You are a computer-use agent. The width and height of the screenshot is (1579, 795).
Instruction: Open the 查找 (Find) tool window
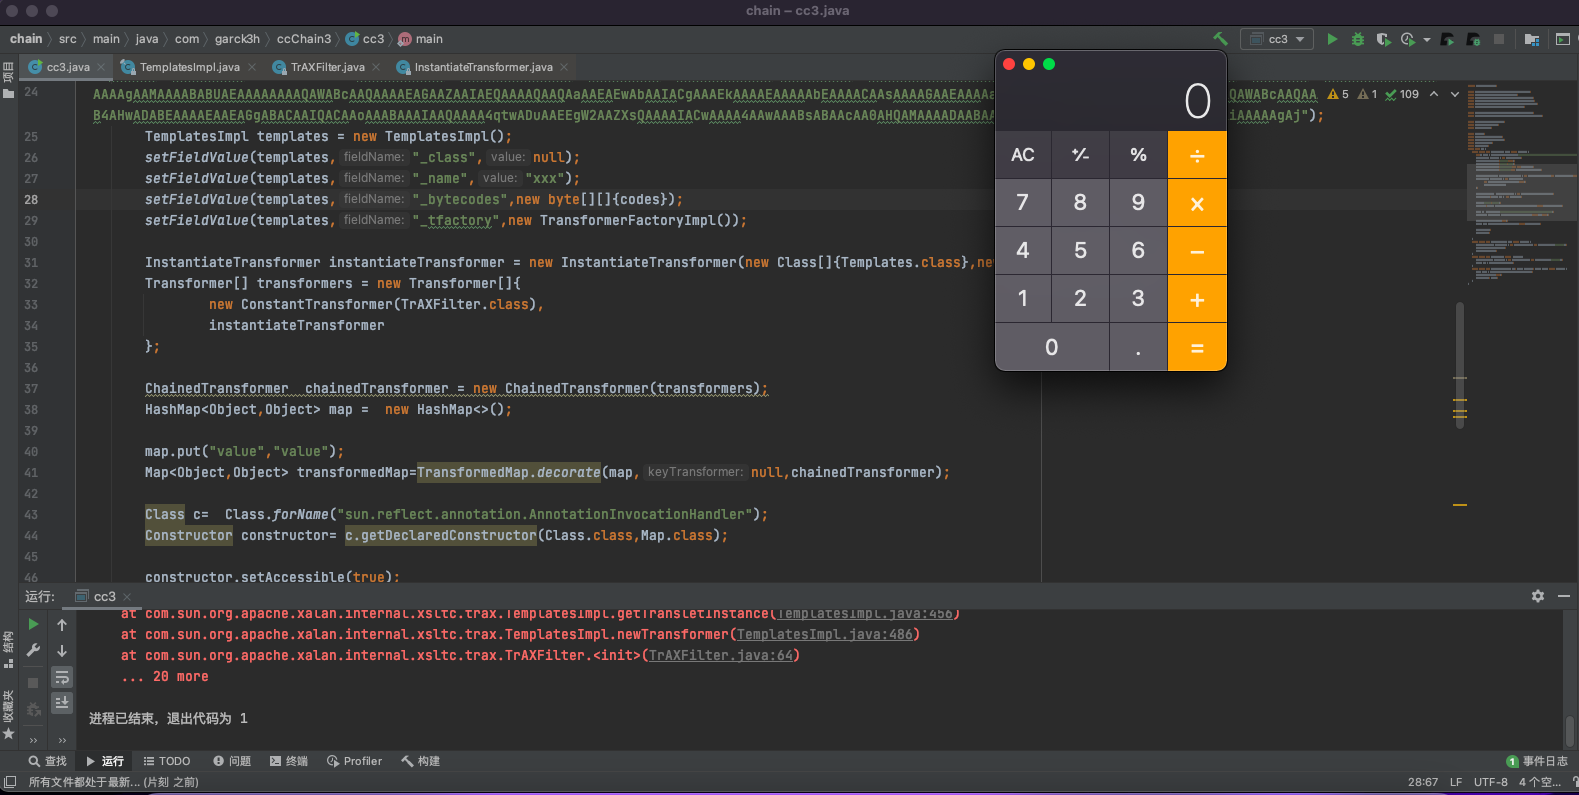tap(47, 761)
